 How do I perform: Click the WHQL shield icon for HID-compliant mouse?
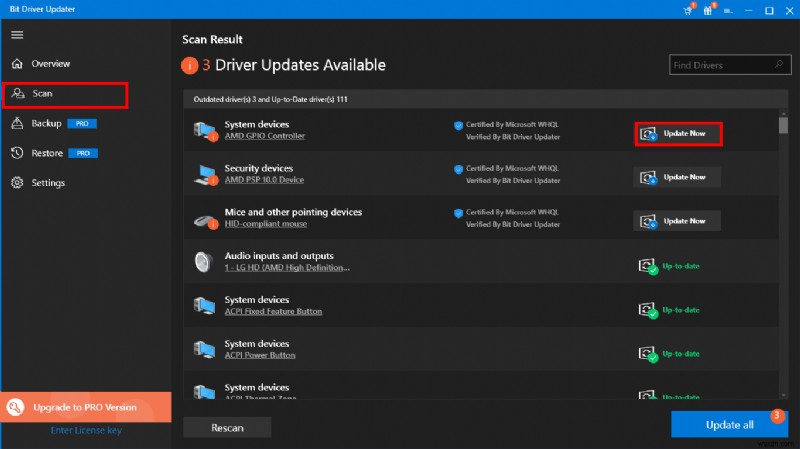458,213
